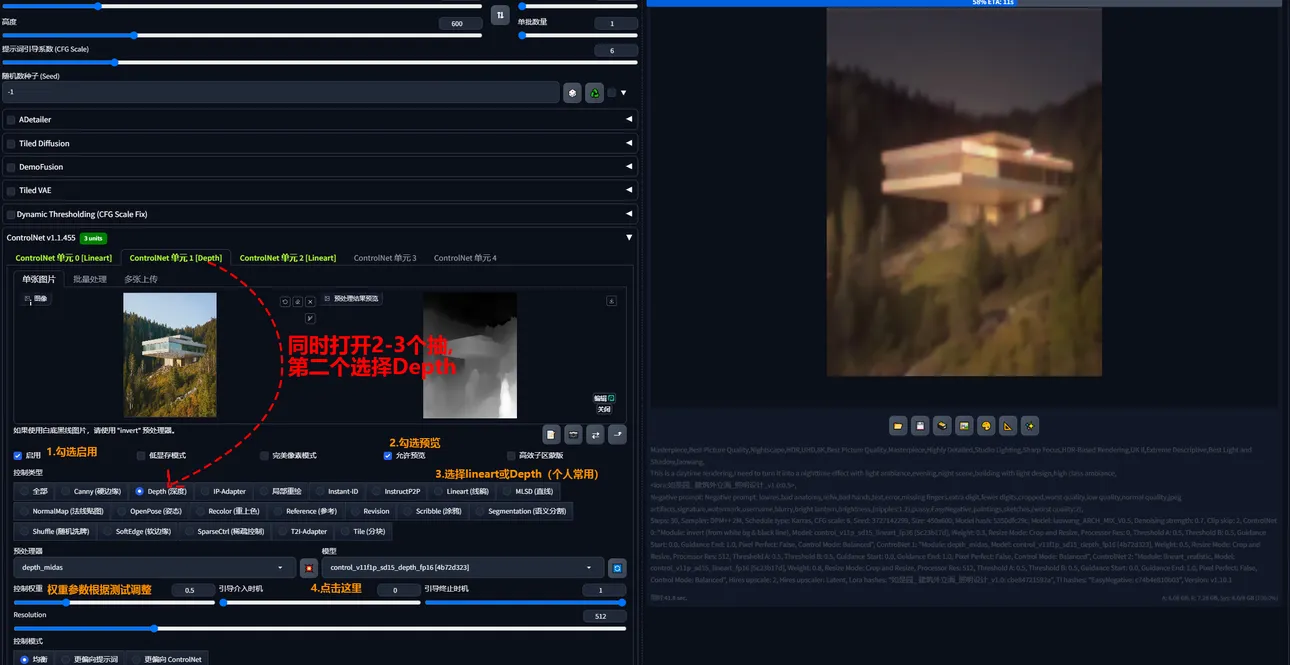Collapse the ControlNet v1.1.455 panel
Screen dimensions: 1290x665
(629, 237)
